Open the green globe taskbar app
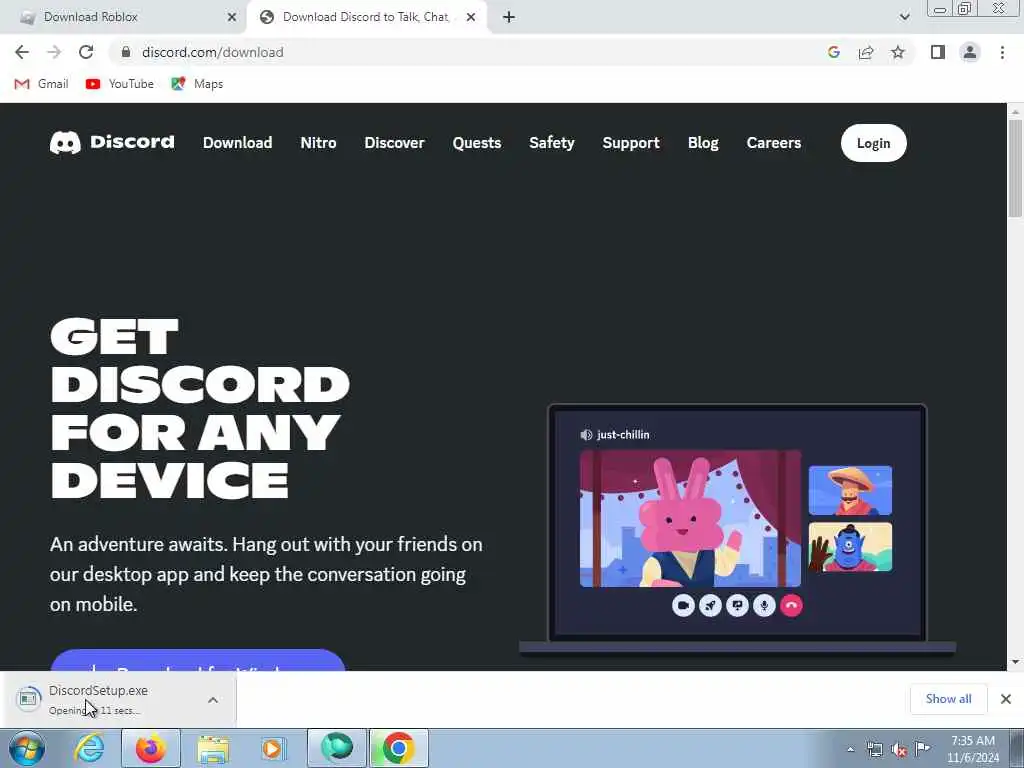The height and width of the screenshot is (768, 1024). pyautogui.click(x=336, y=748)
